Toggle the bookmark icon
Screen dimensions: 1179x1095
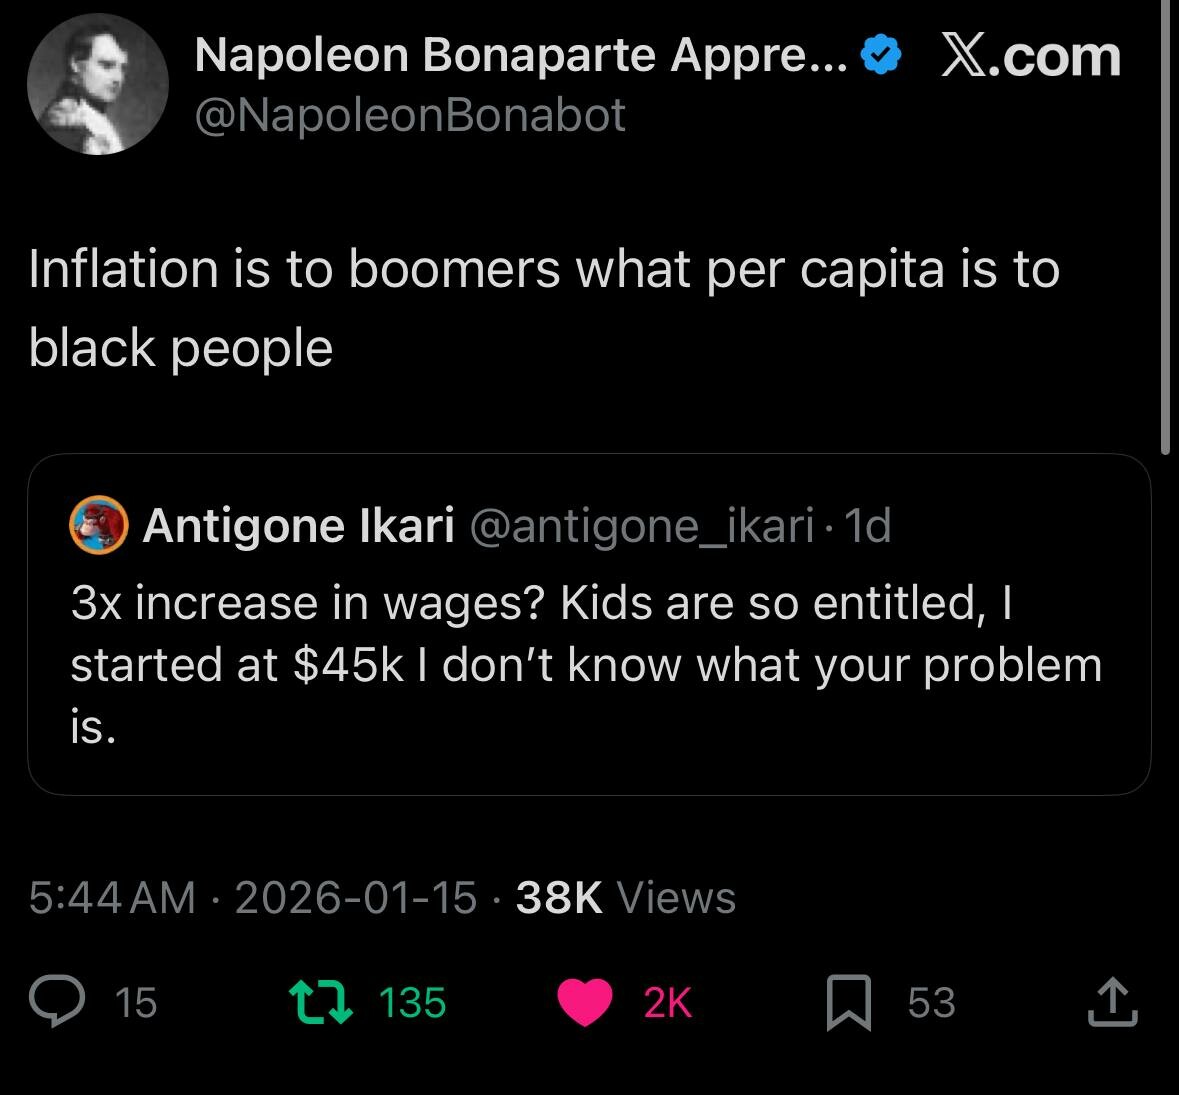[848, 1003]
